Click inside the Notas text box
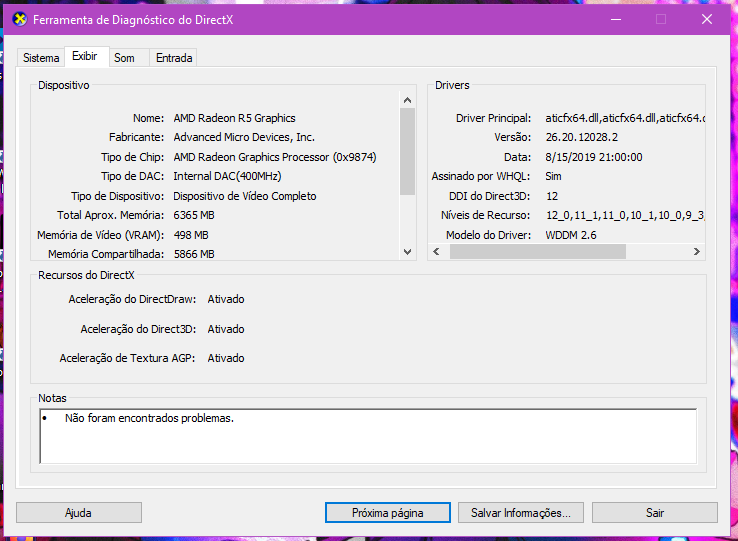Viewport: 738px width, 541px height. coord(368,436)
